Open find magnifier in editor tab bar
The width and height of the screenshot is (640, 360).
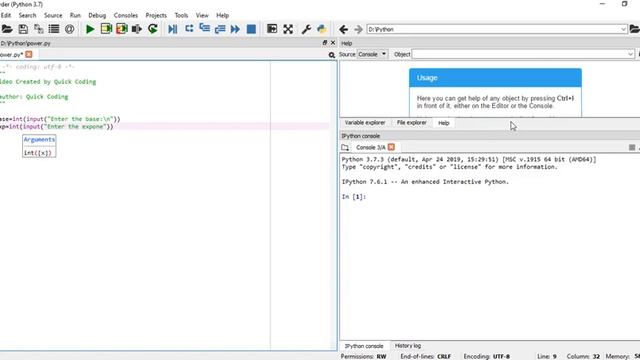click(331, 55)
